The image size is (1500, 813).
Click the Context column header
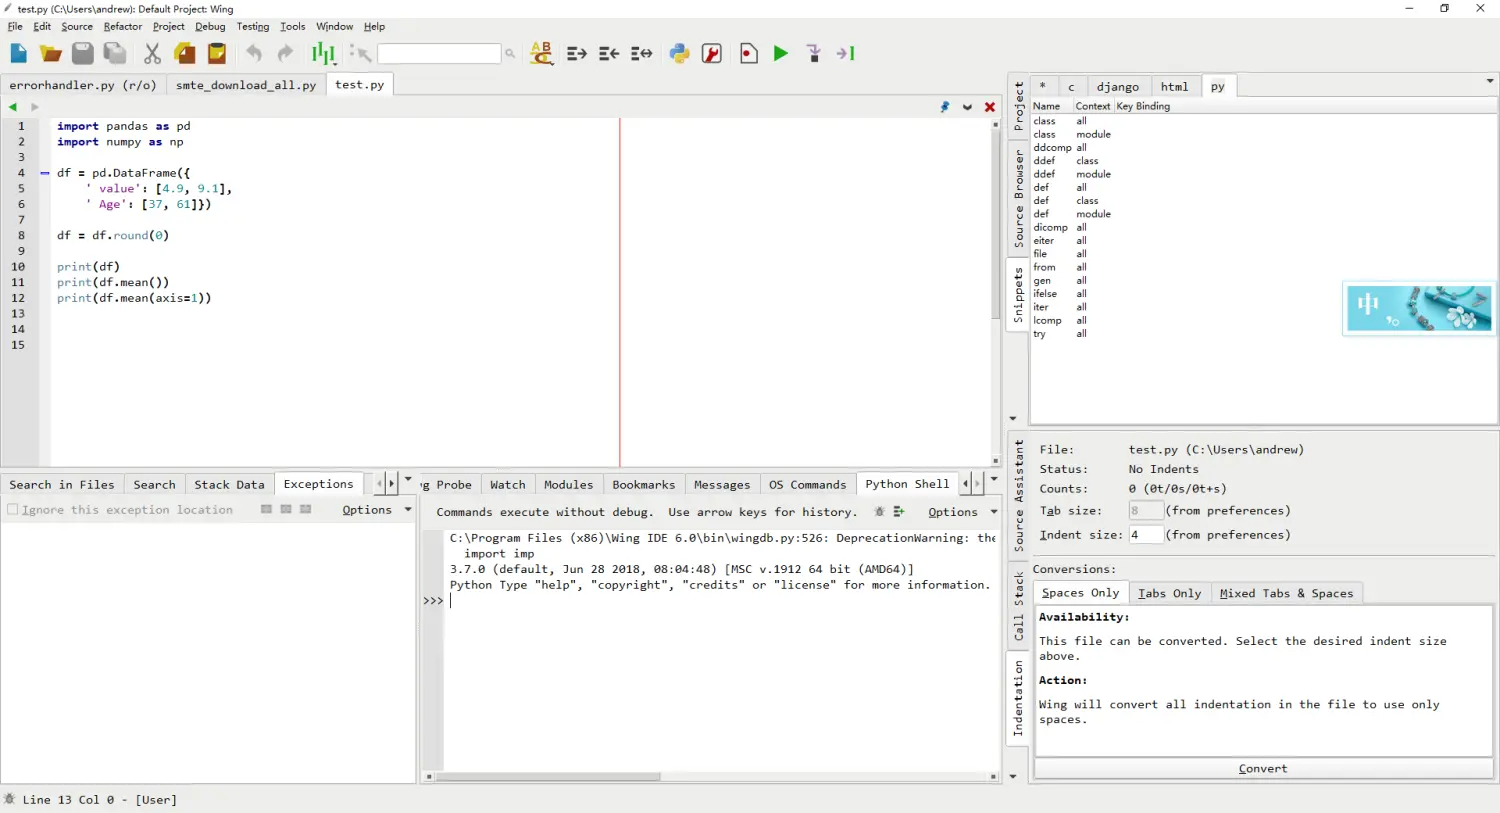coord(1093,106)
